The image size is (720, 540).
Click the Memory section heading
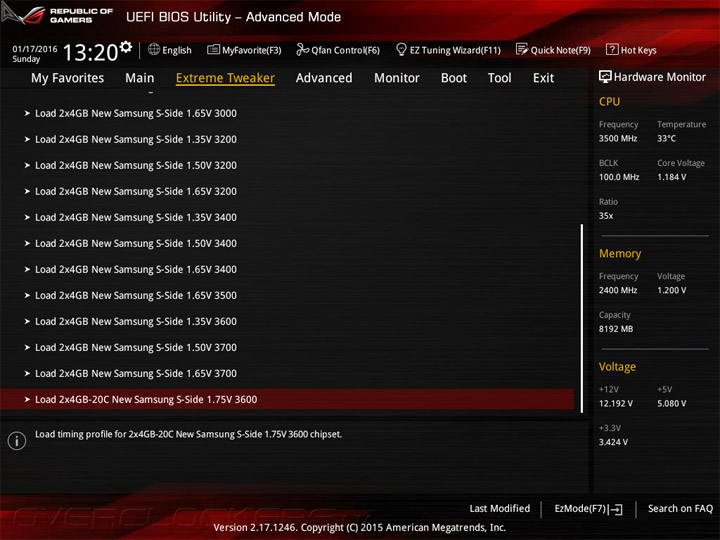619,253
